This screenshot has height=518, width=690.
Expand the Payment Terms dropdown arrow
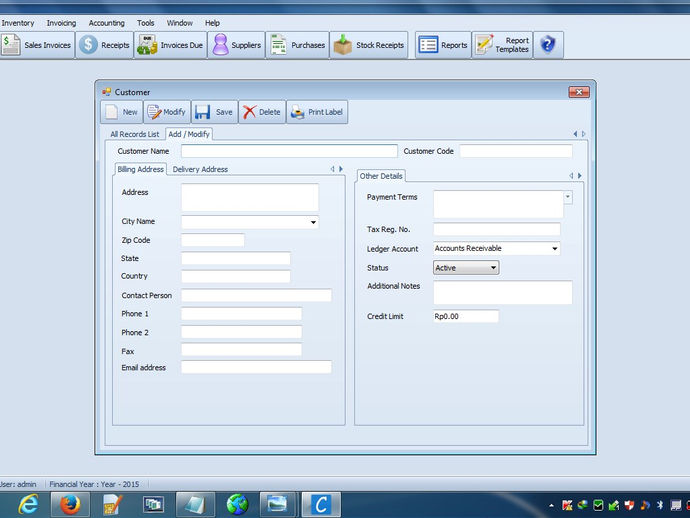[x=568, y=197]
